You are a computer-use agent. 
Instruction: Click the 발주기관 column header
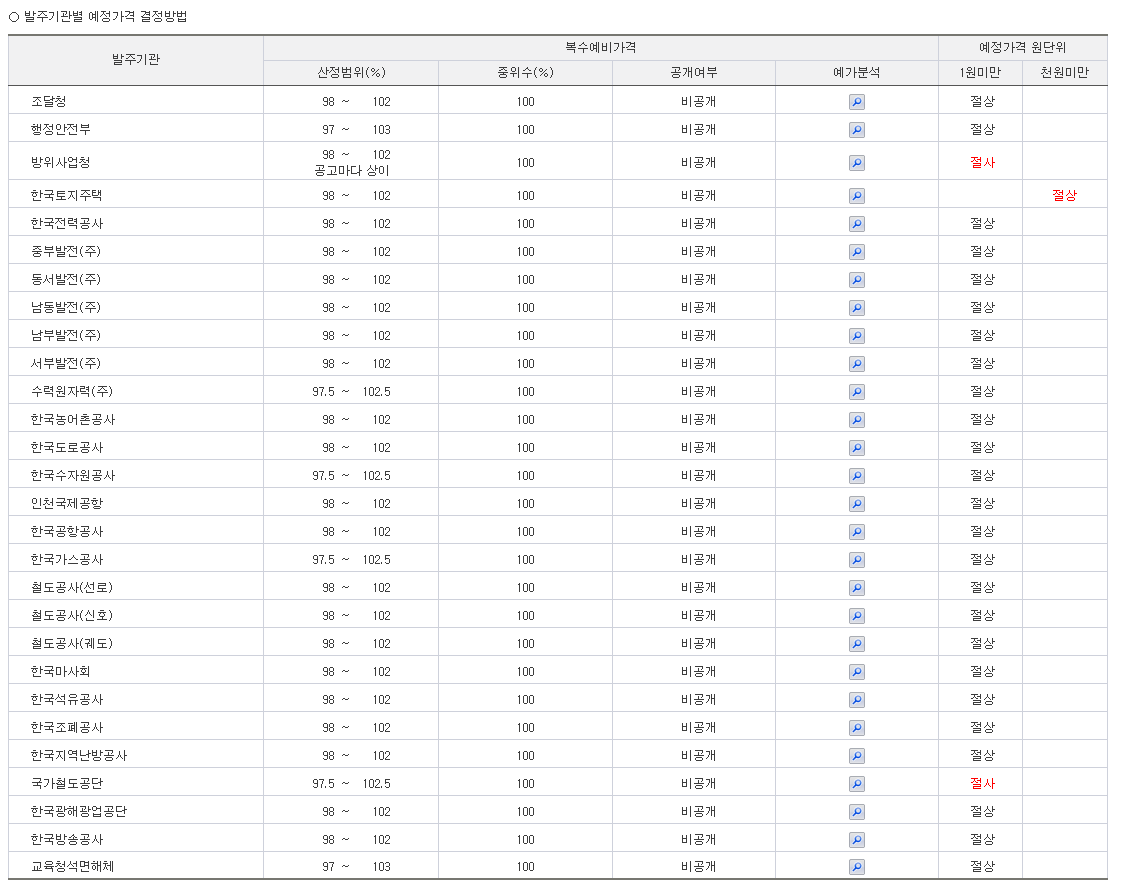(136, 59)
